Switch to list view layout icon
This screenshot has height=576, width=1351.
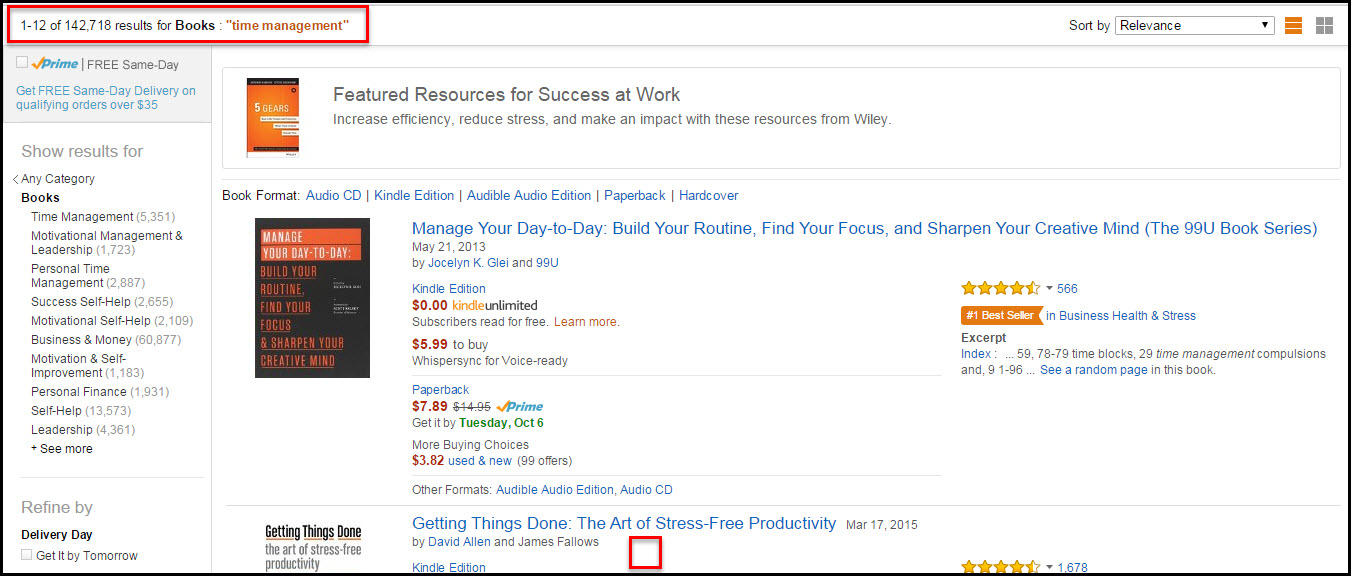1293,26
